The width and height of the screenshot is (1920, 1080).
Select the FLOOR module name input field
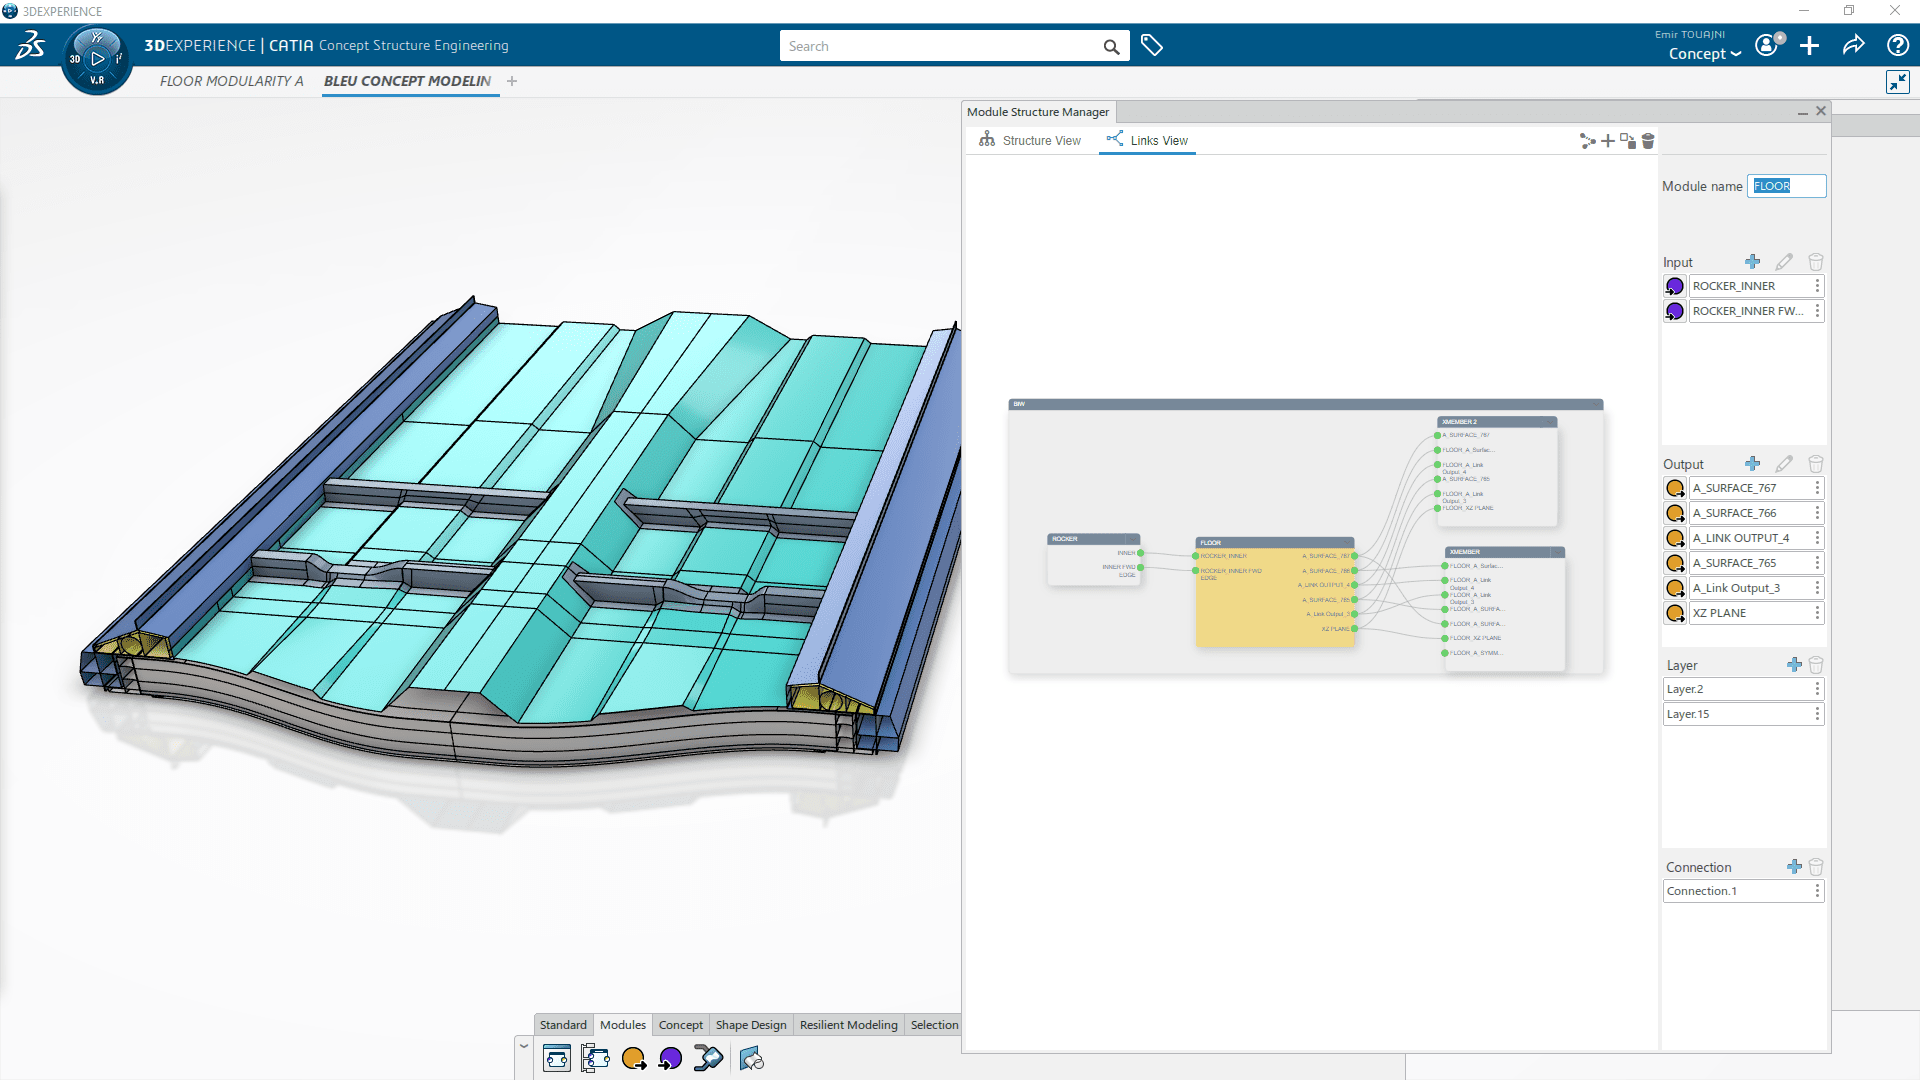click(x=1785, y=185)
